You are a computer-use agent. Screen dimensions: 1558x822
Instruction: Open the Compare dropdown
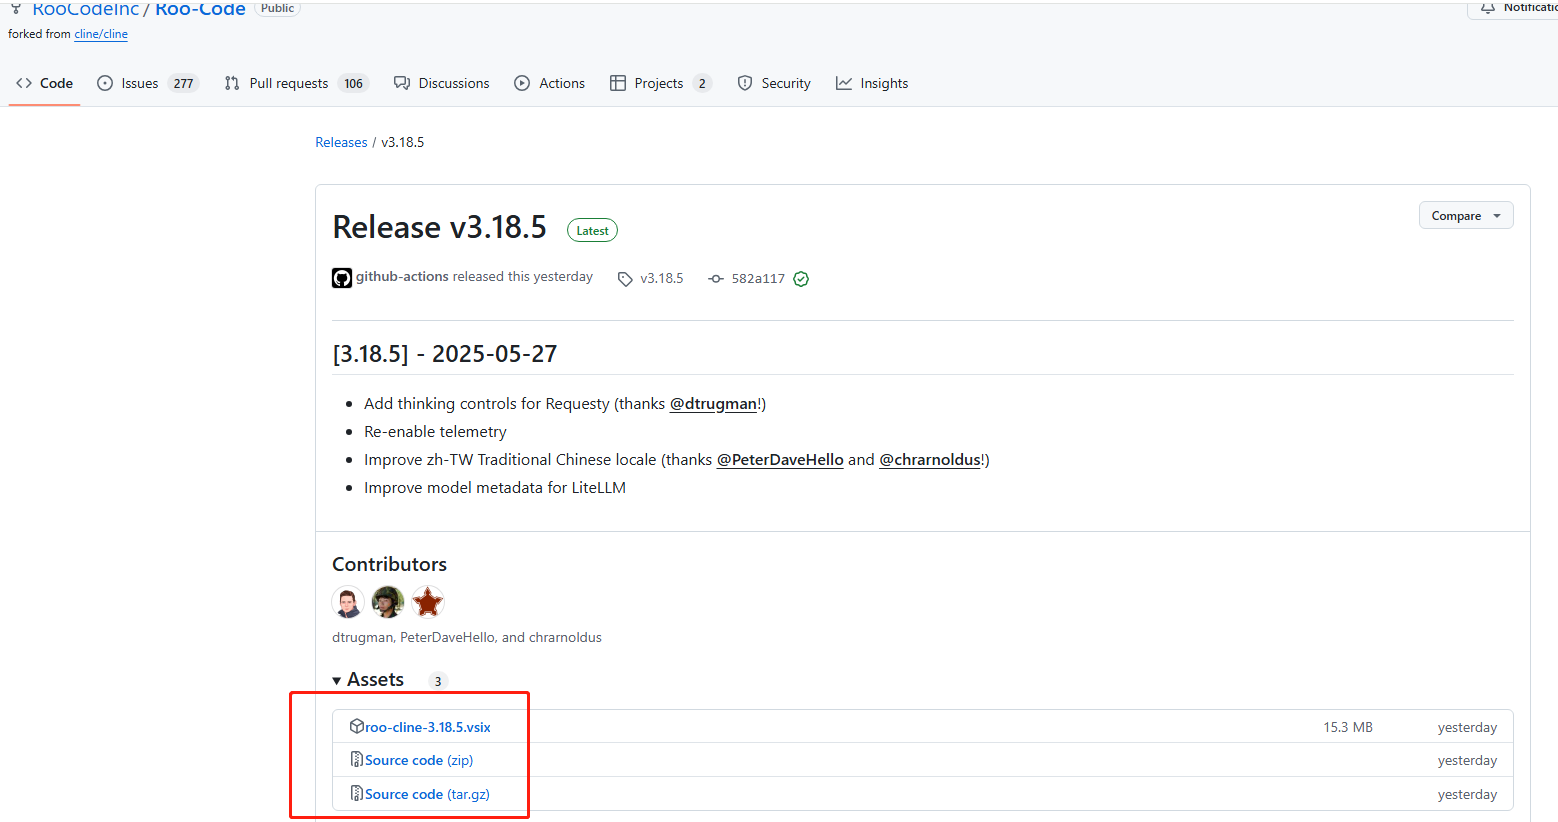1466,215
